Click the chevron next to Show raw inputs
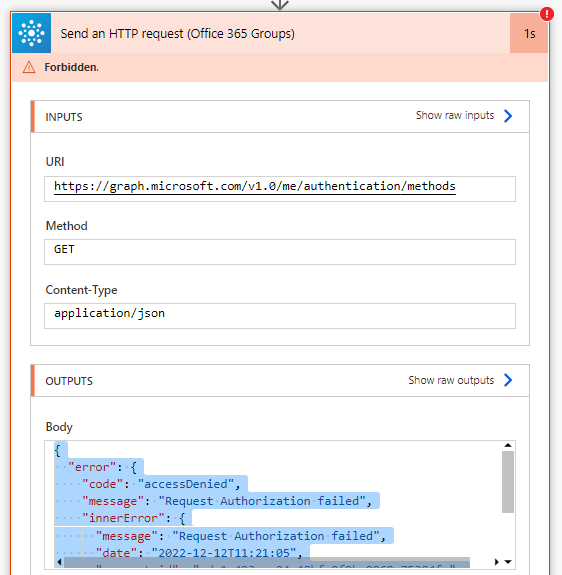Image resolution: width=562 pixels, height=575 pixels. coord(508,116)
